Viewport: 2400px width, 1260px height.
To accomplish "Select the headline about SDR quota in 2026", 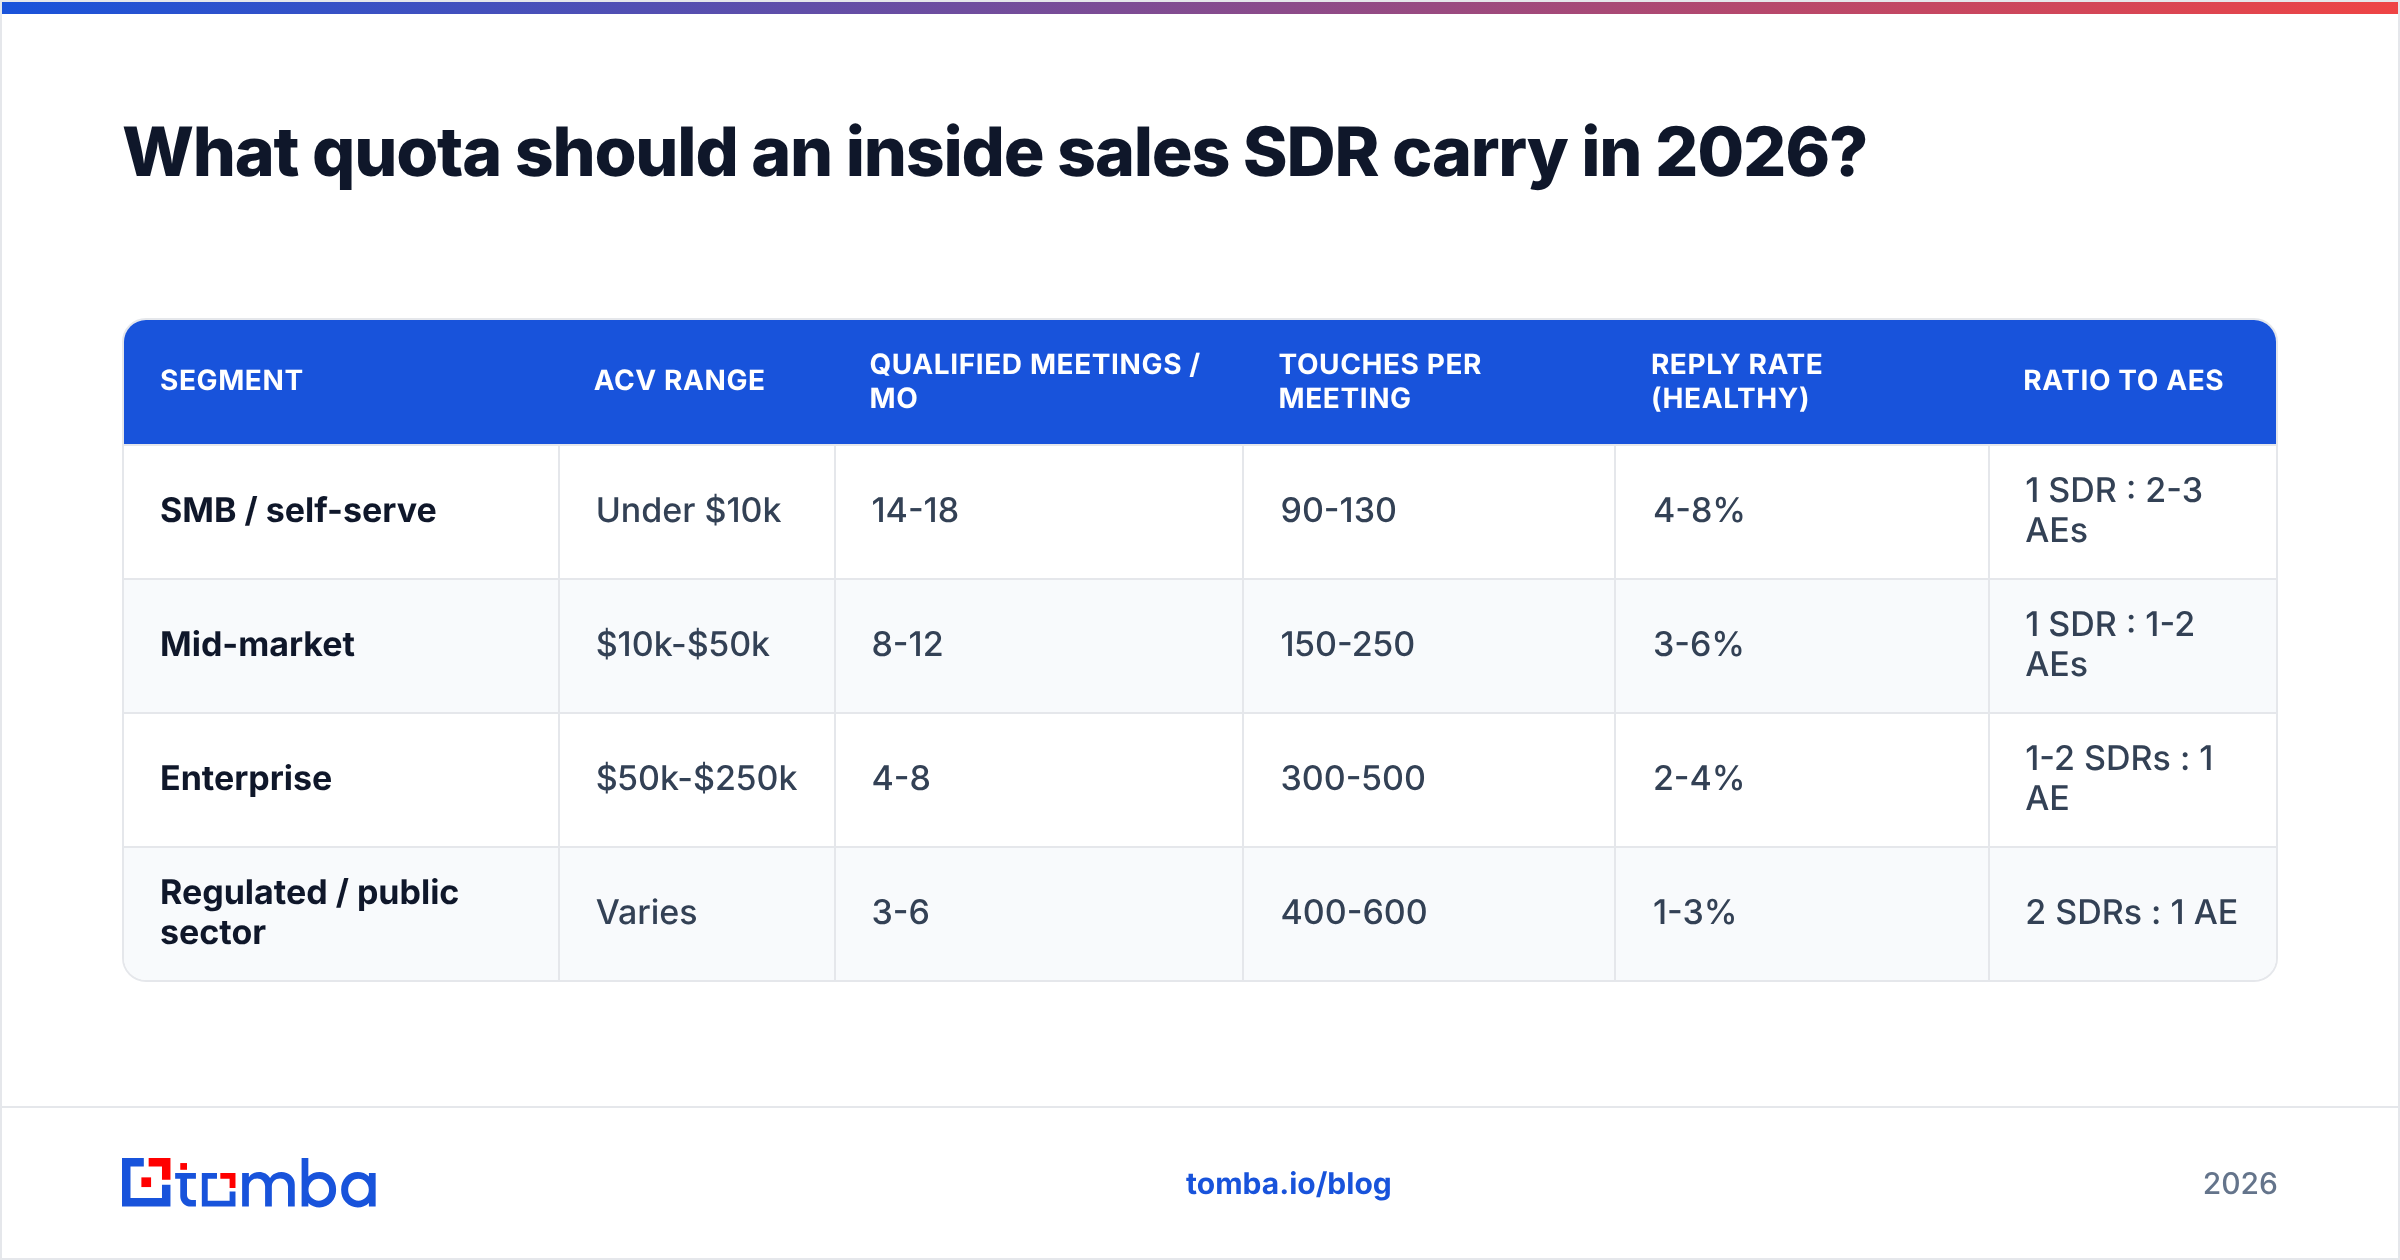I will point(994,153).
